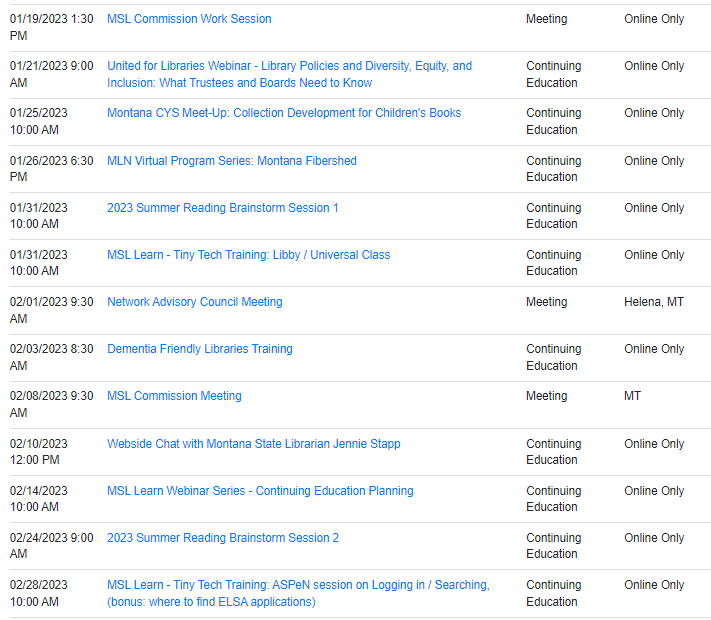Open Tiny Tech Training: Libby / Universal Class

pyautogui.click(x=248, y=255)
